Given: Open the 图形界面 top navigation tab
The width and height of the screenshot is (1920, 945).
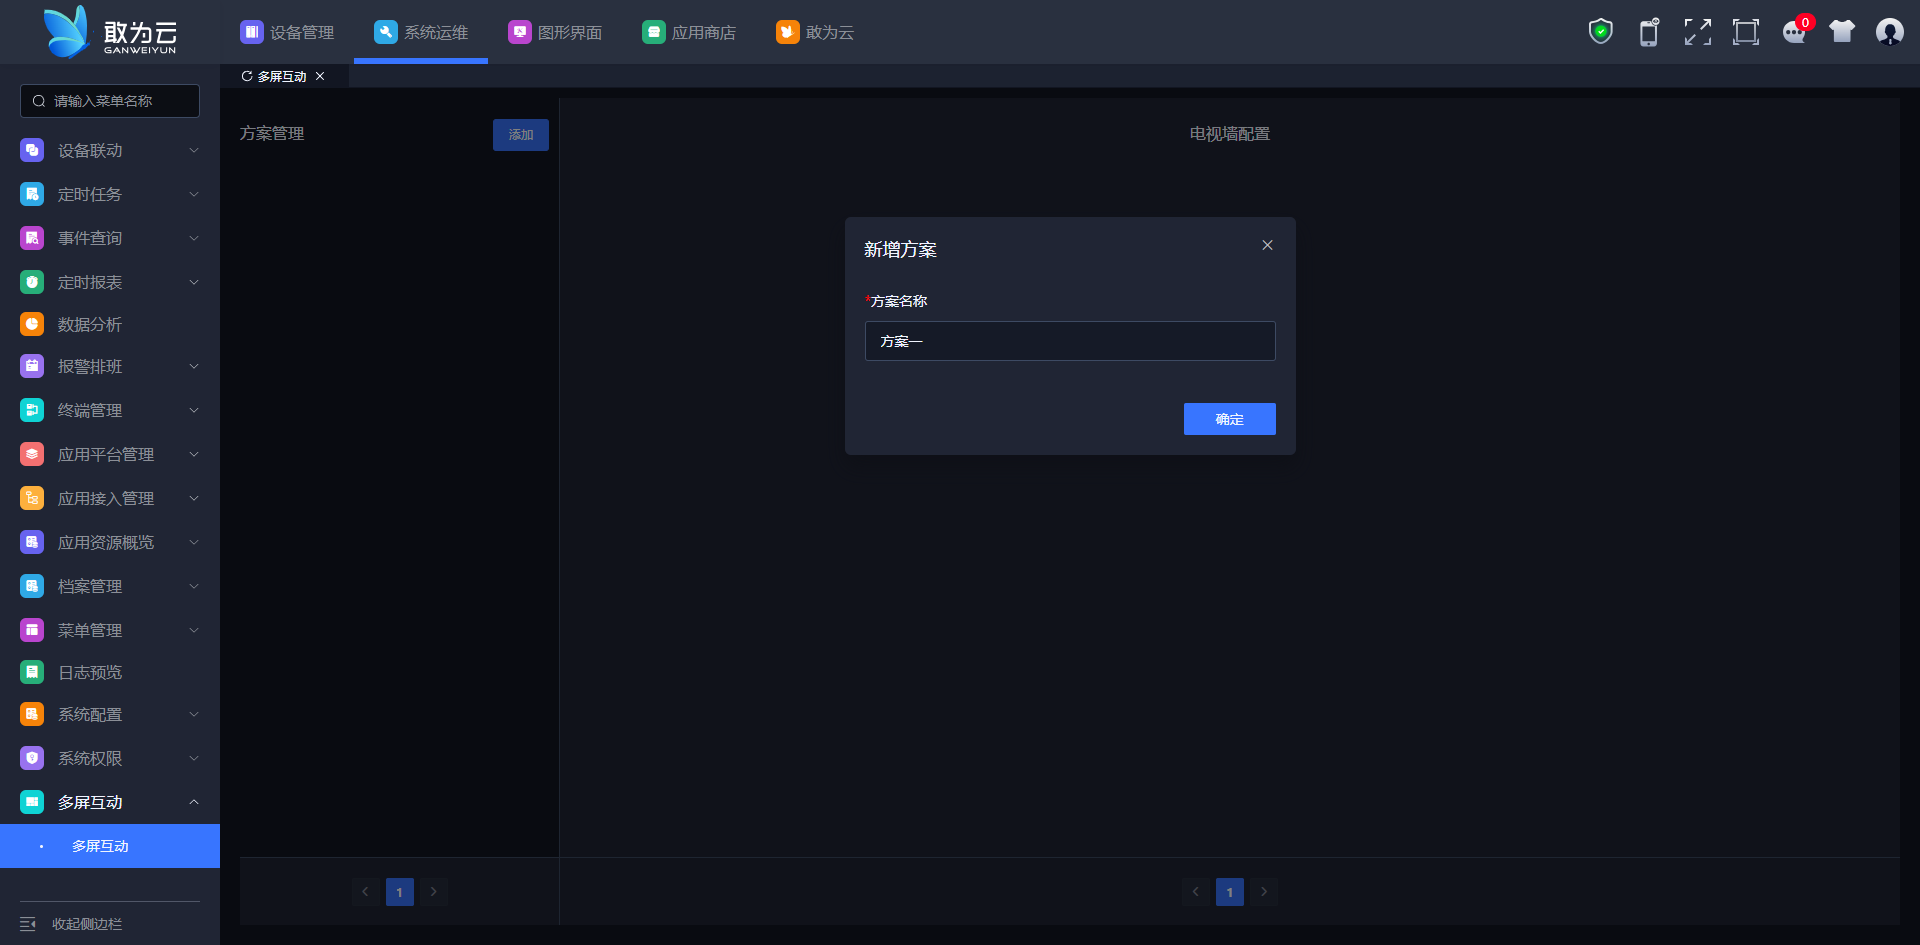Looking at the screenshot, I should (555, 32).
